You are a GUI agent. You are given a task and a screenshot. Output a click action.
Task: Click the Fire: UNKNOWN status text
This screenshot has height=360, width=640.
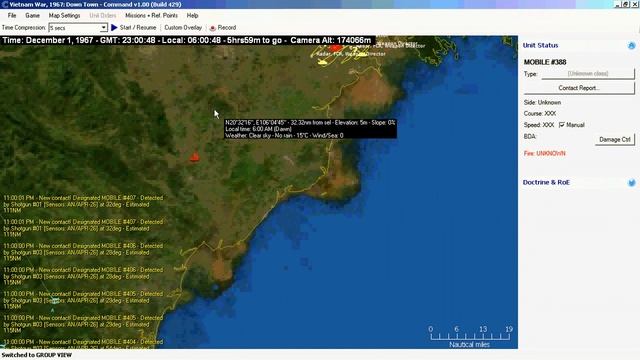click(x=544, y=153)
